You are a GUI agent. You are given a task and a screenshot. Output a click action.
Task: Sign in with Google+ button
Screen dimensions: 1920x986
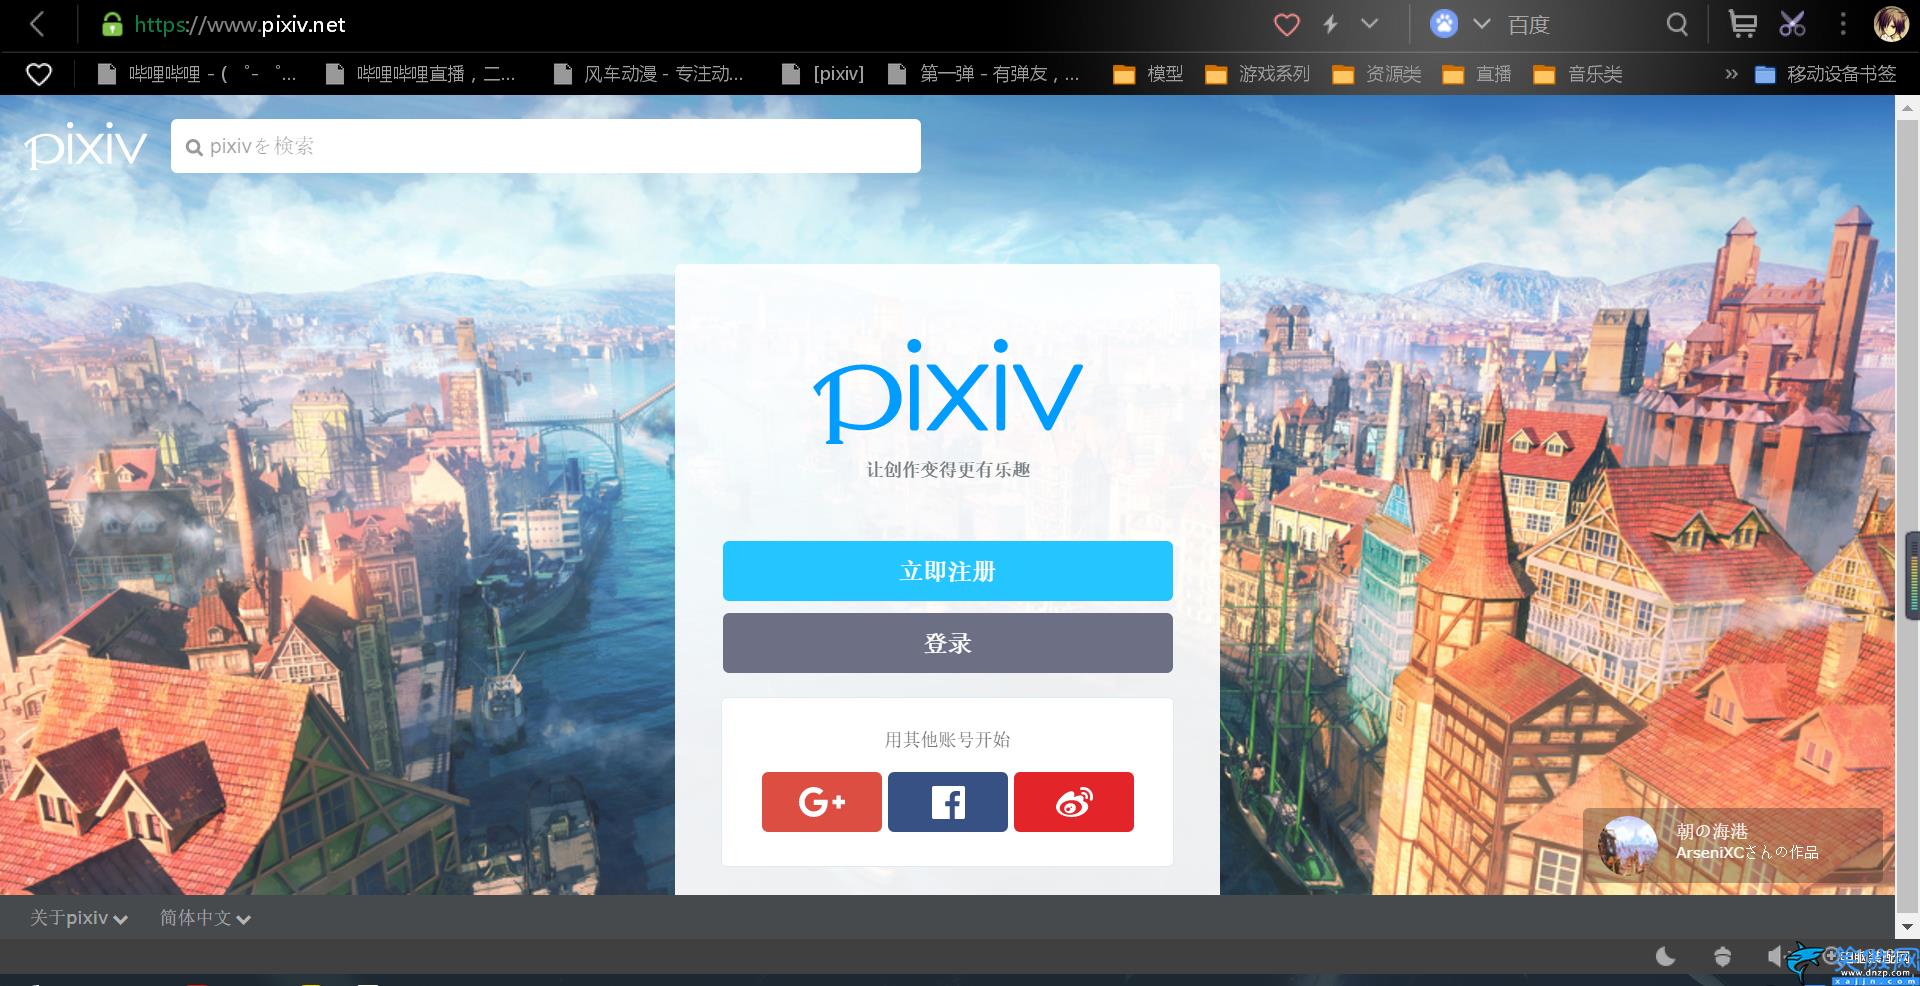(822, 802)
